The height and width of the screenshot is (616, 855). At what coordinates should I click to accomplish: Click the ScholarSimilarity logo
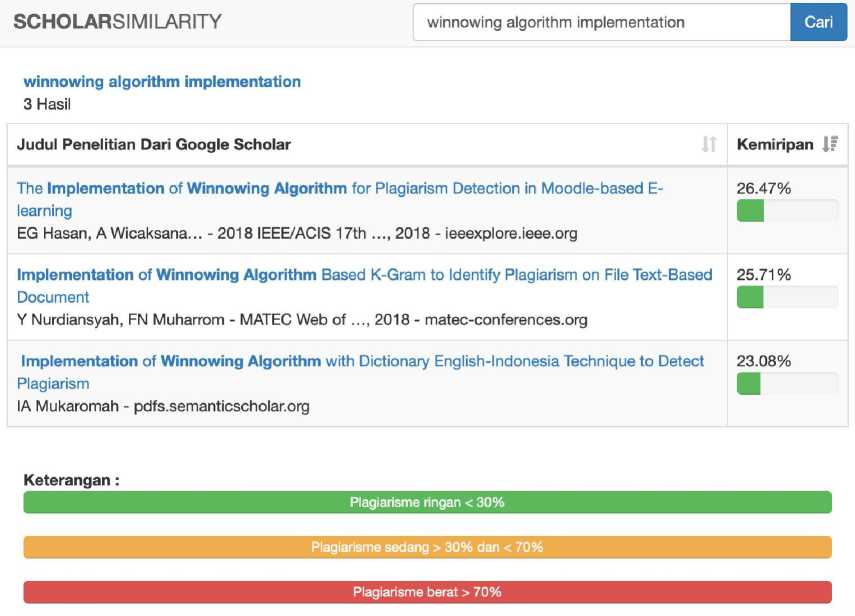pyautogui.click(x=118, y=22)
